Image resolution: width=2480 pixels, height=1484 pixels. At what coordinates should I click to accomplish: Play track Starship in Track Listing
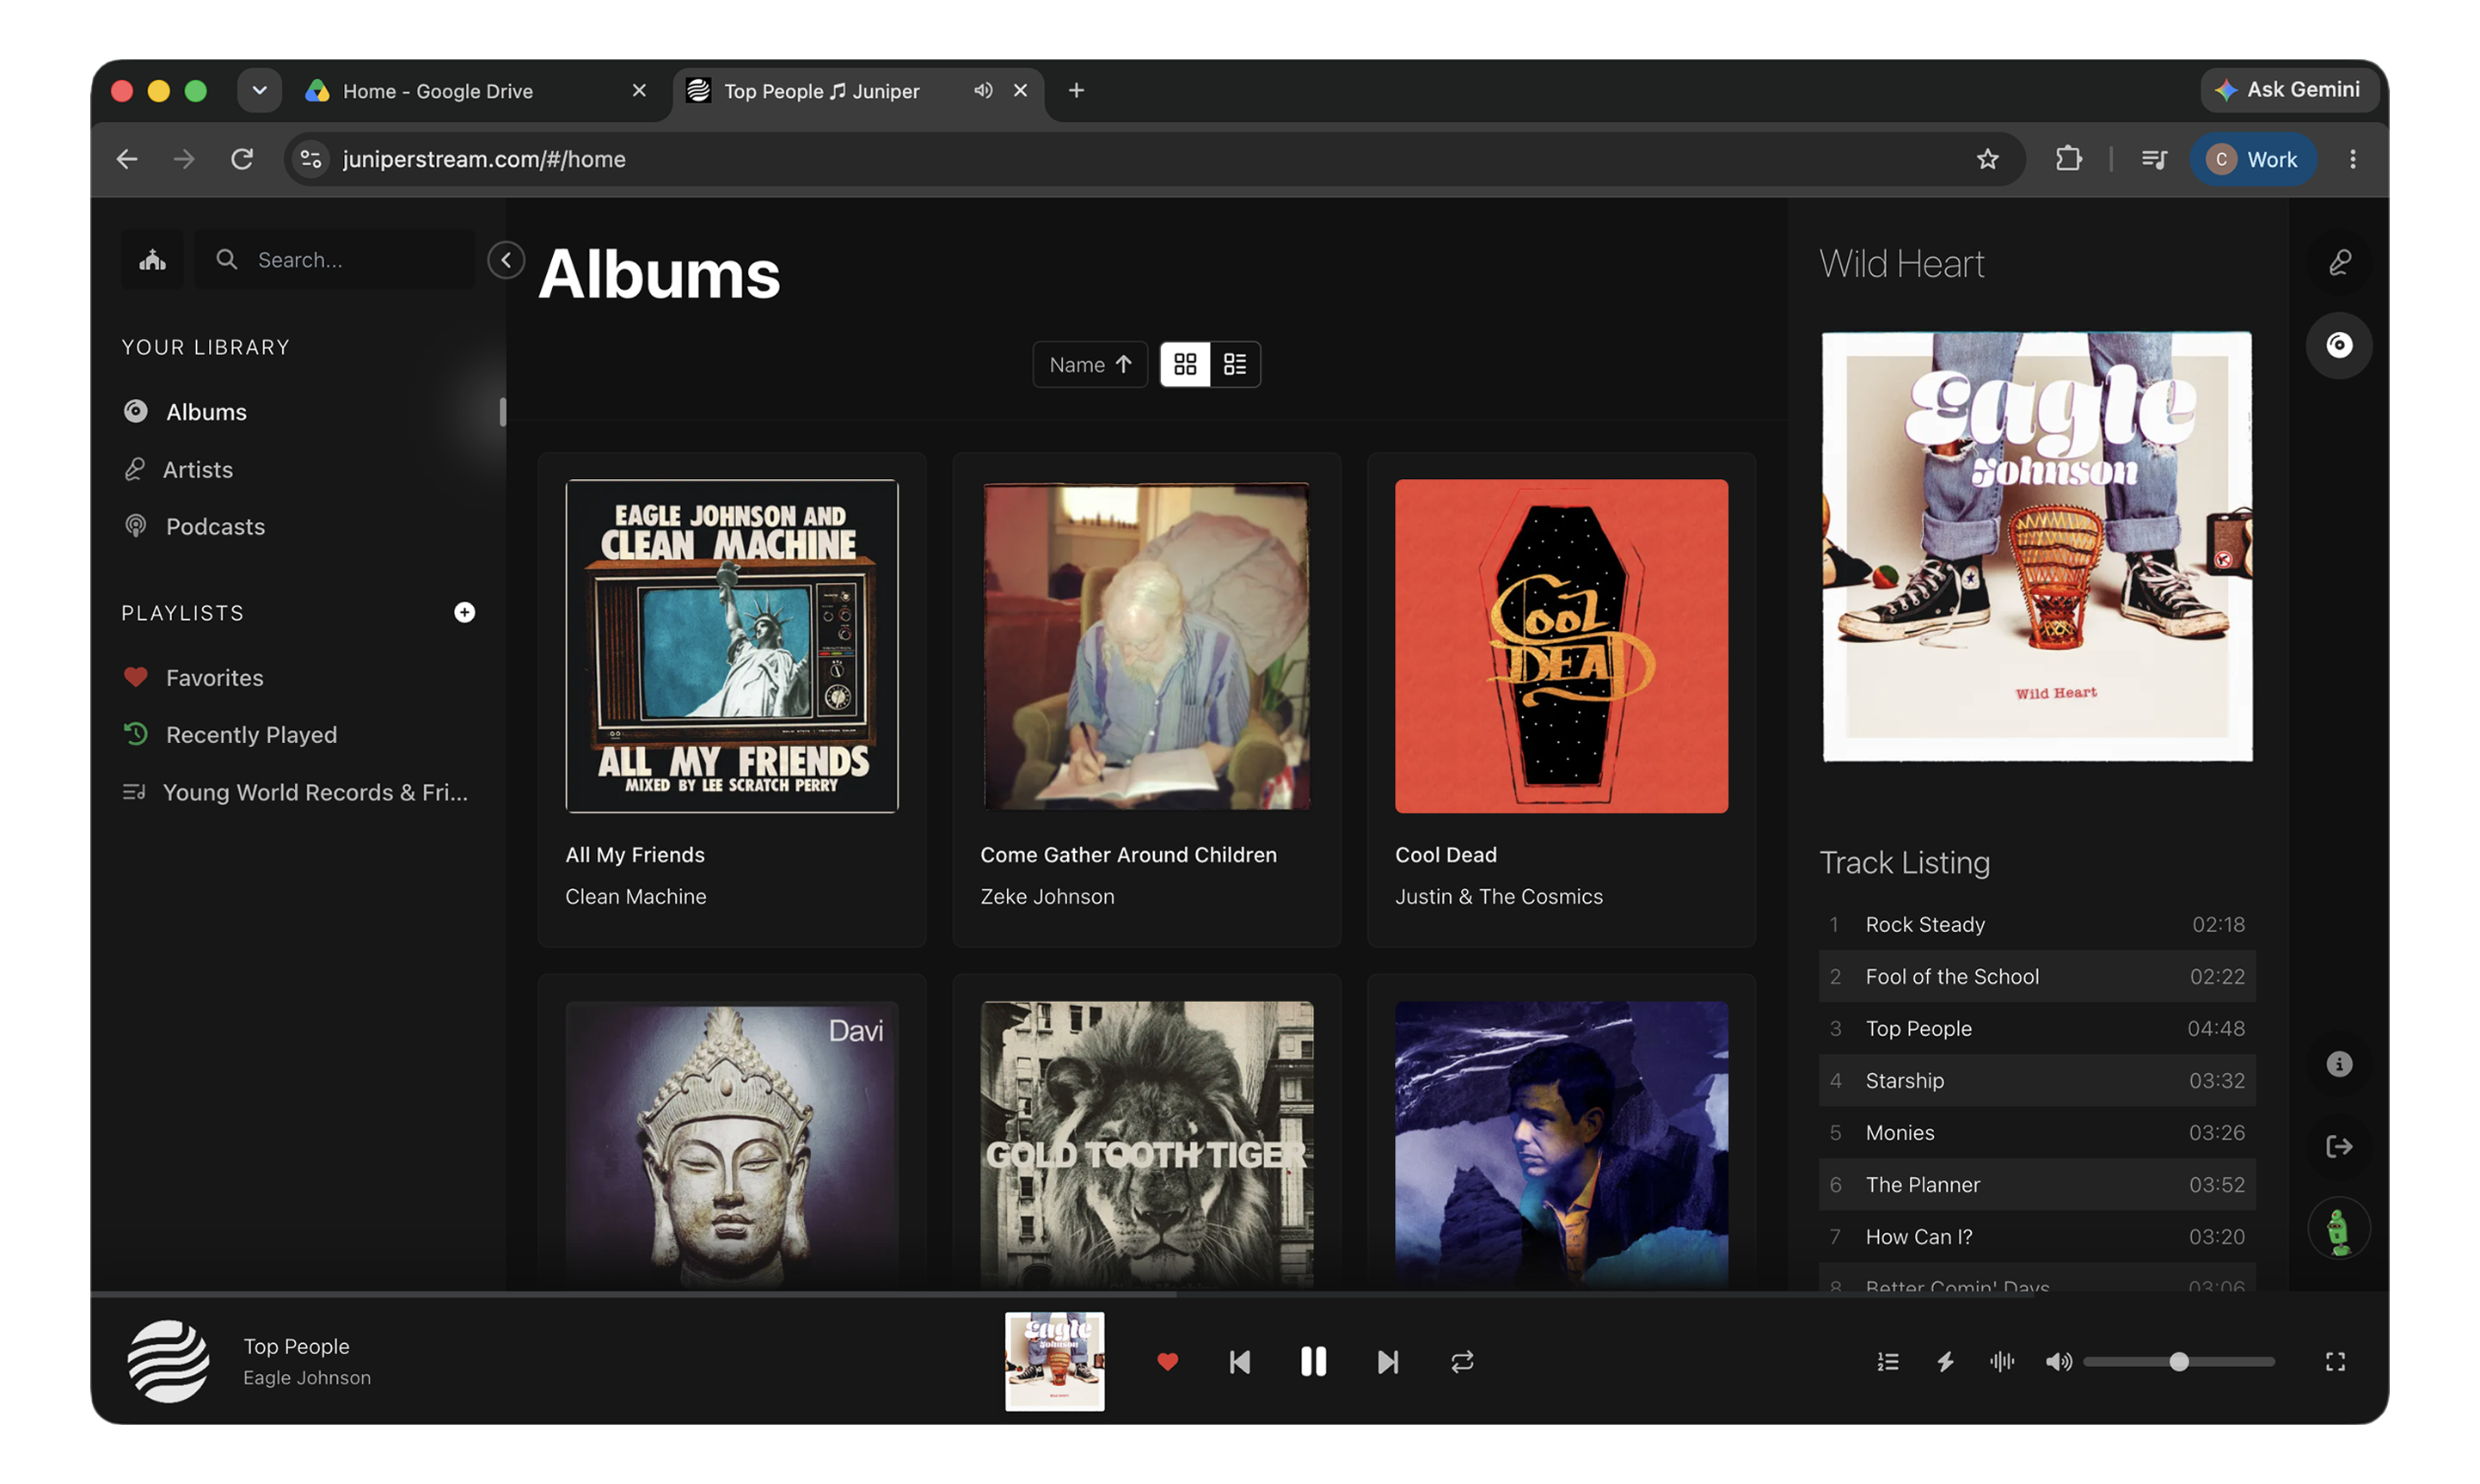(2036, 1080)
